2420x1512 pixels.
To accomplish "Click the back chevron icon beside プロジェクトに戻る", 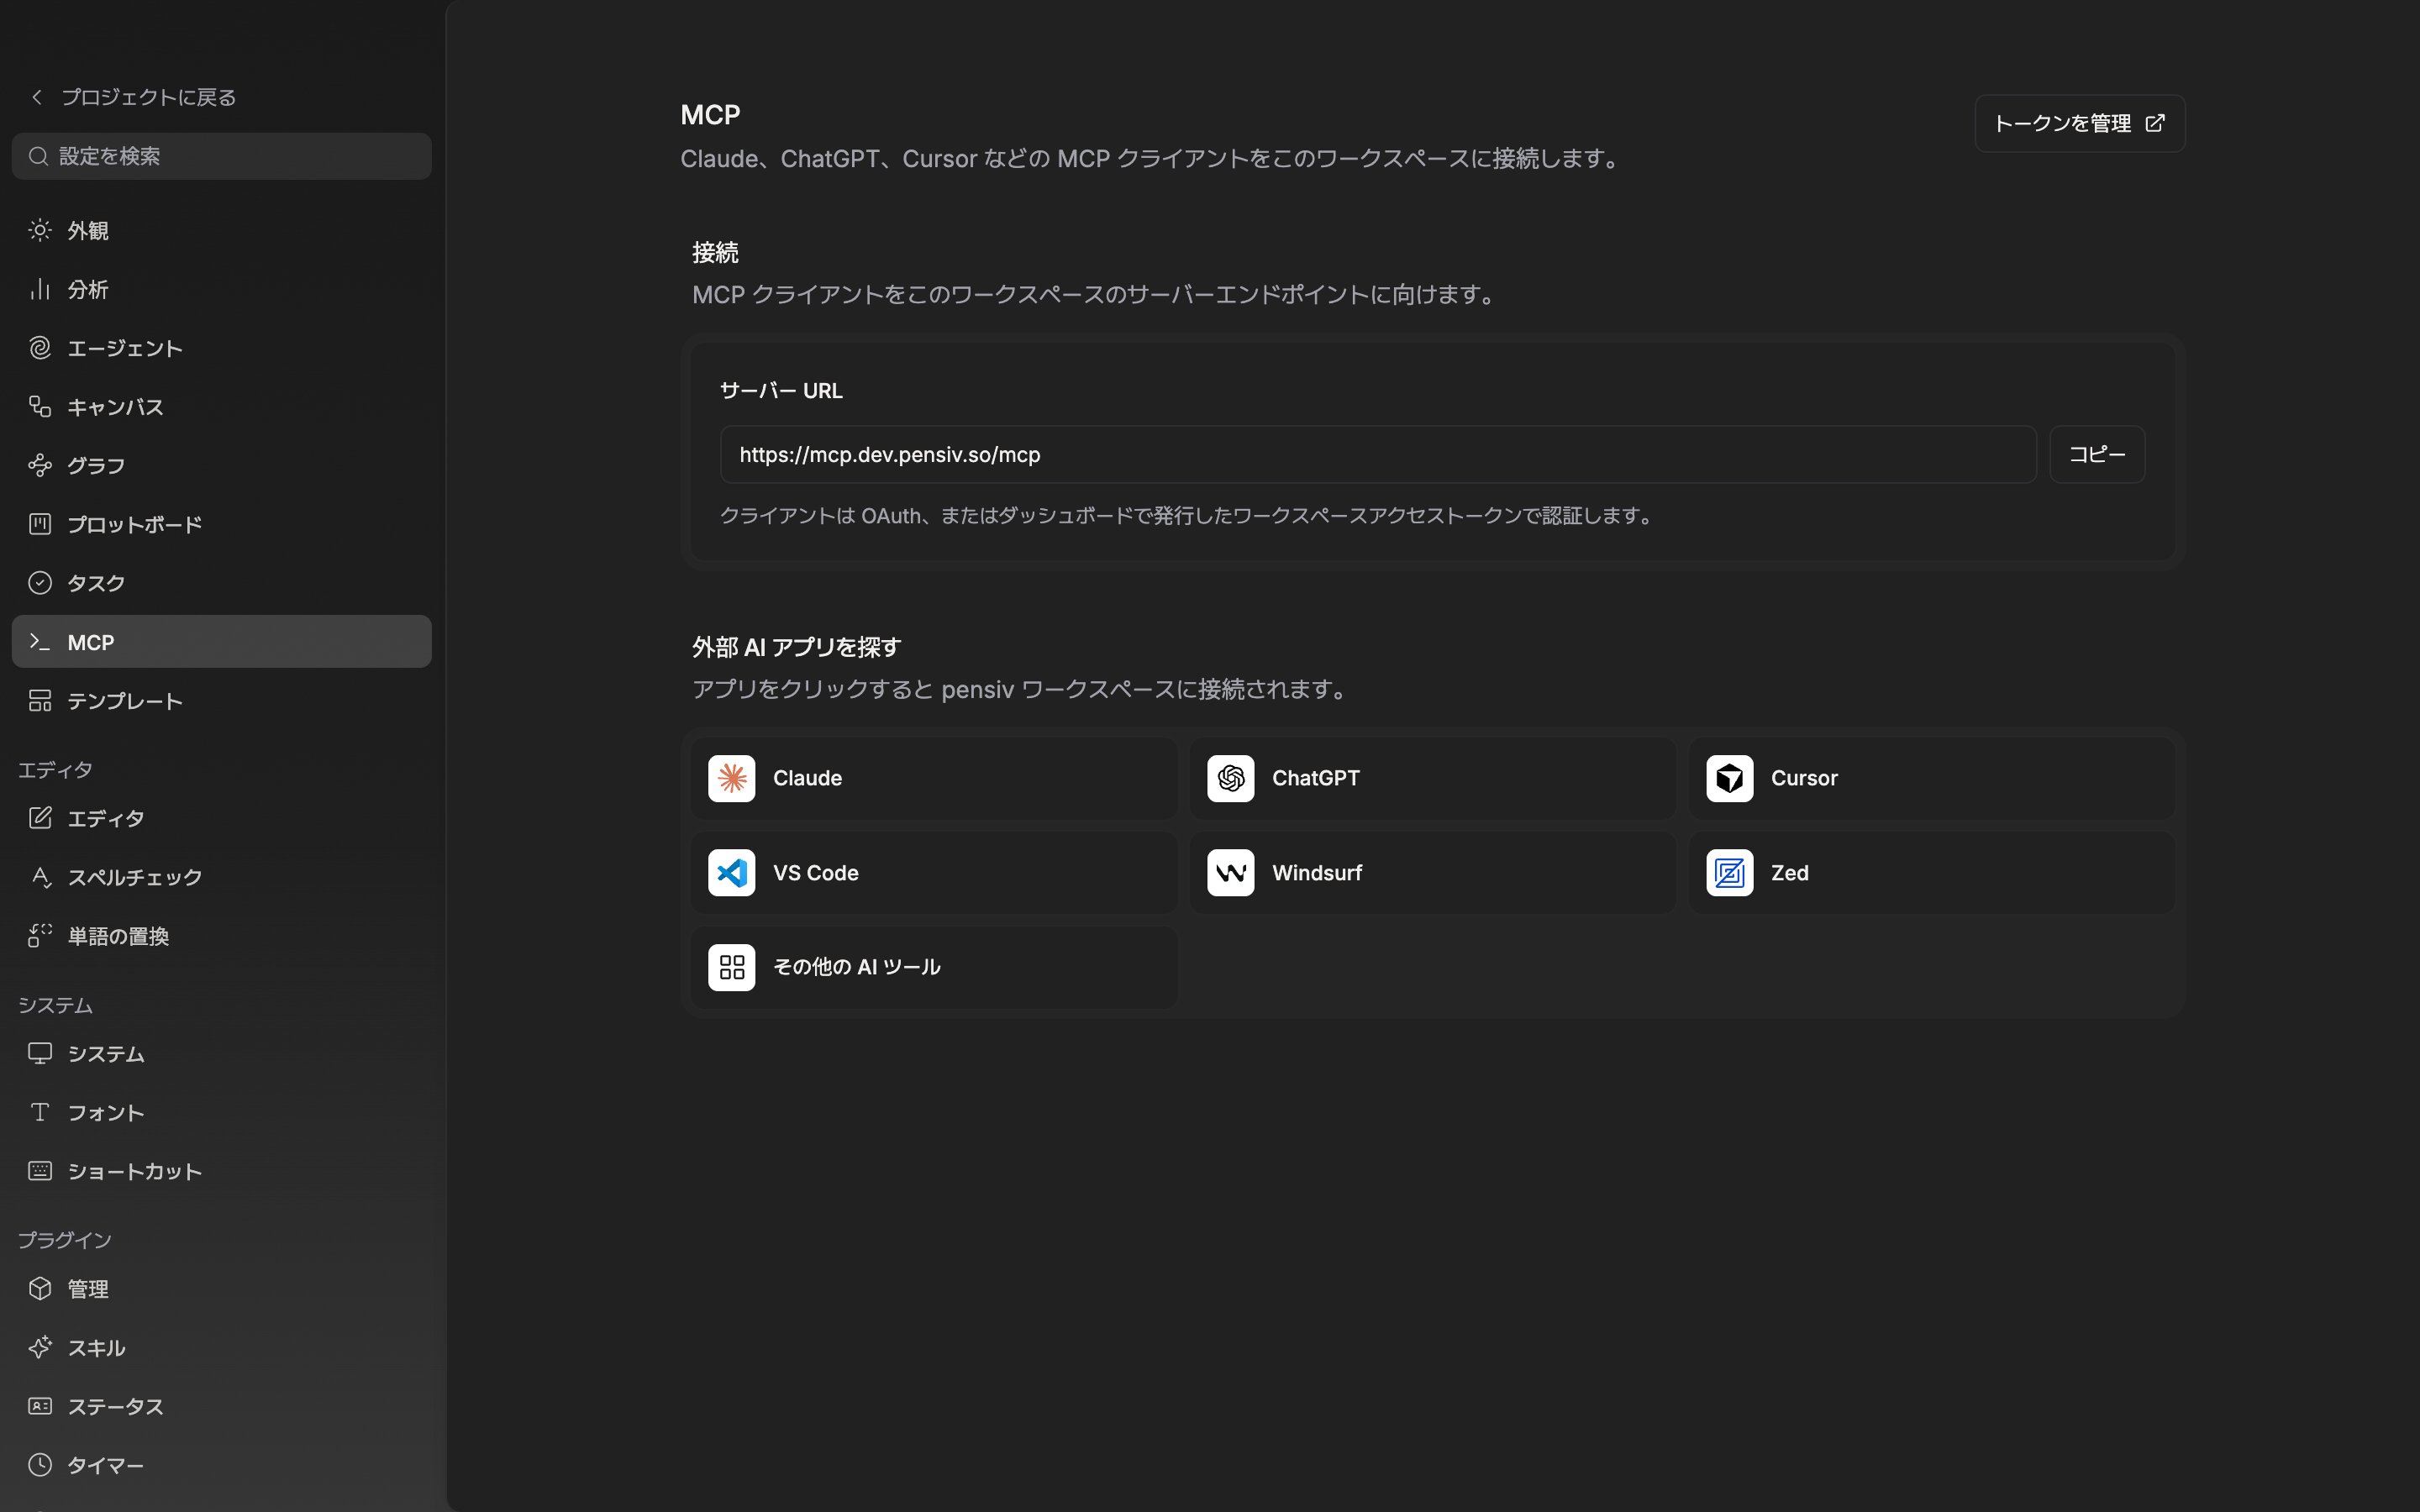I will 37,97.
